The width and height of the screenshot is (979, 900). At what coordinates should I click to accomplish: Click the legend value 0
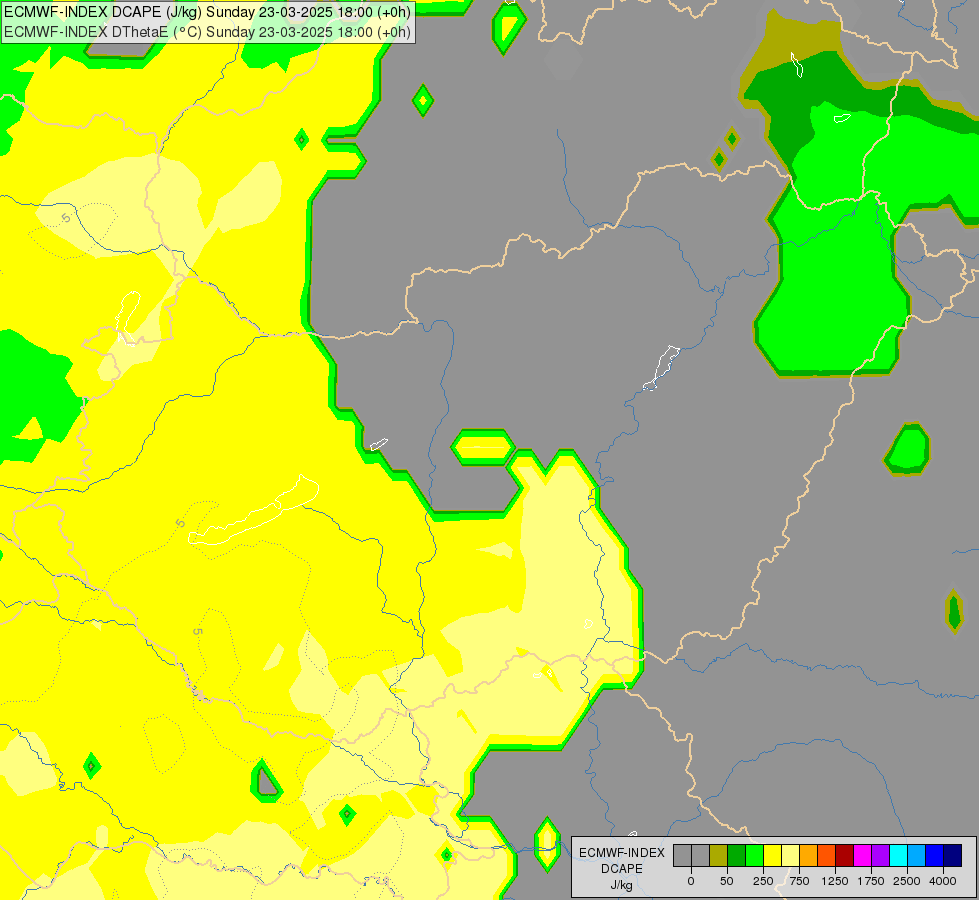(x=691, y=881)
